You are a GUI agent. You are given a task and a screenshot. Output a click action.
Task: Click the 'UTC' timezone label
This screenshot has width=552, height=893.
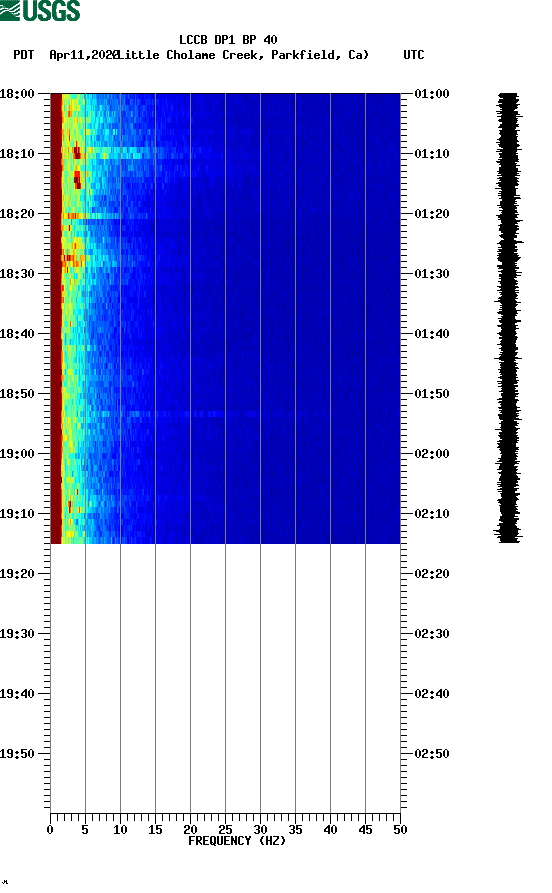[x=414, y=55]
